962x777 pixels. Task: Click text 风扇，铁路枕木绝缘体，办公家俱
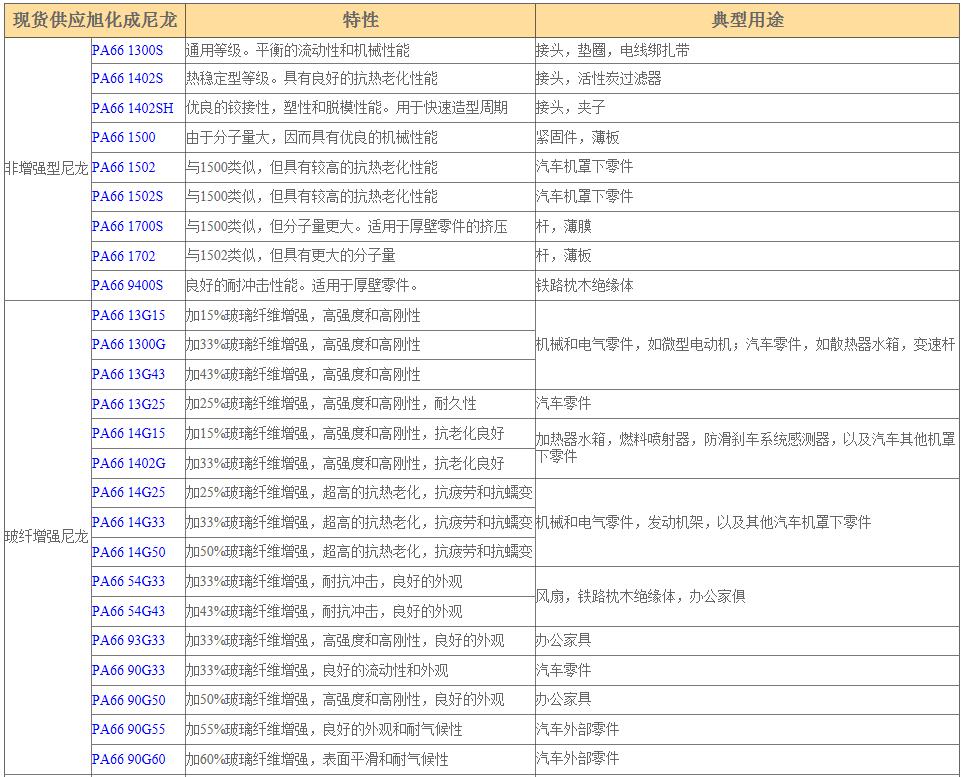(641, 597)
